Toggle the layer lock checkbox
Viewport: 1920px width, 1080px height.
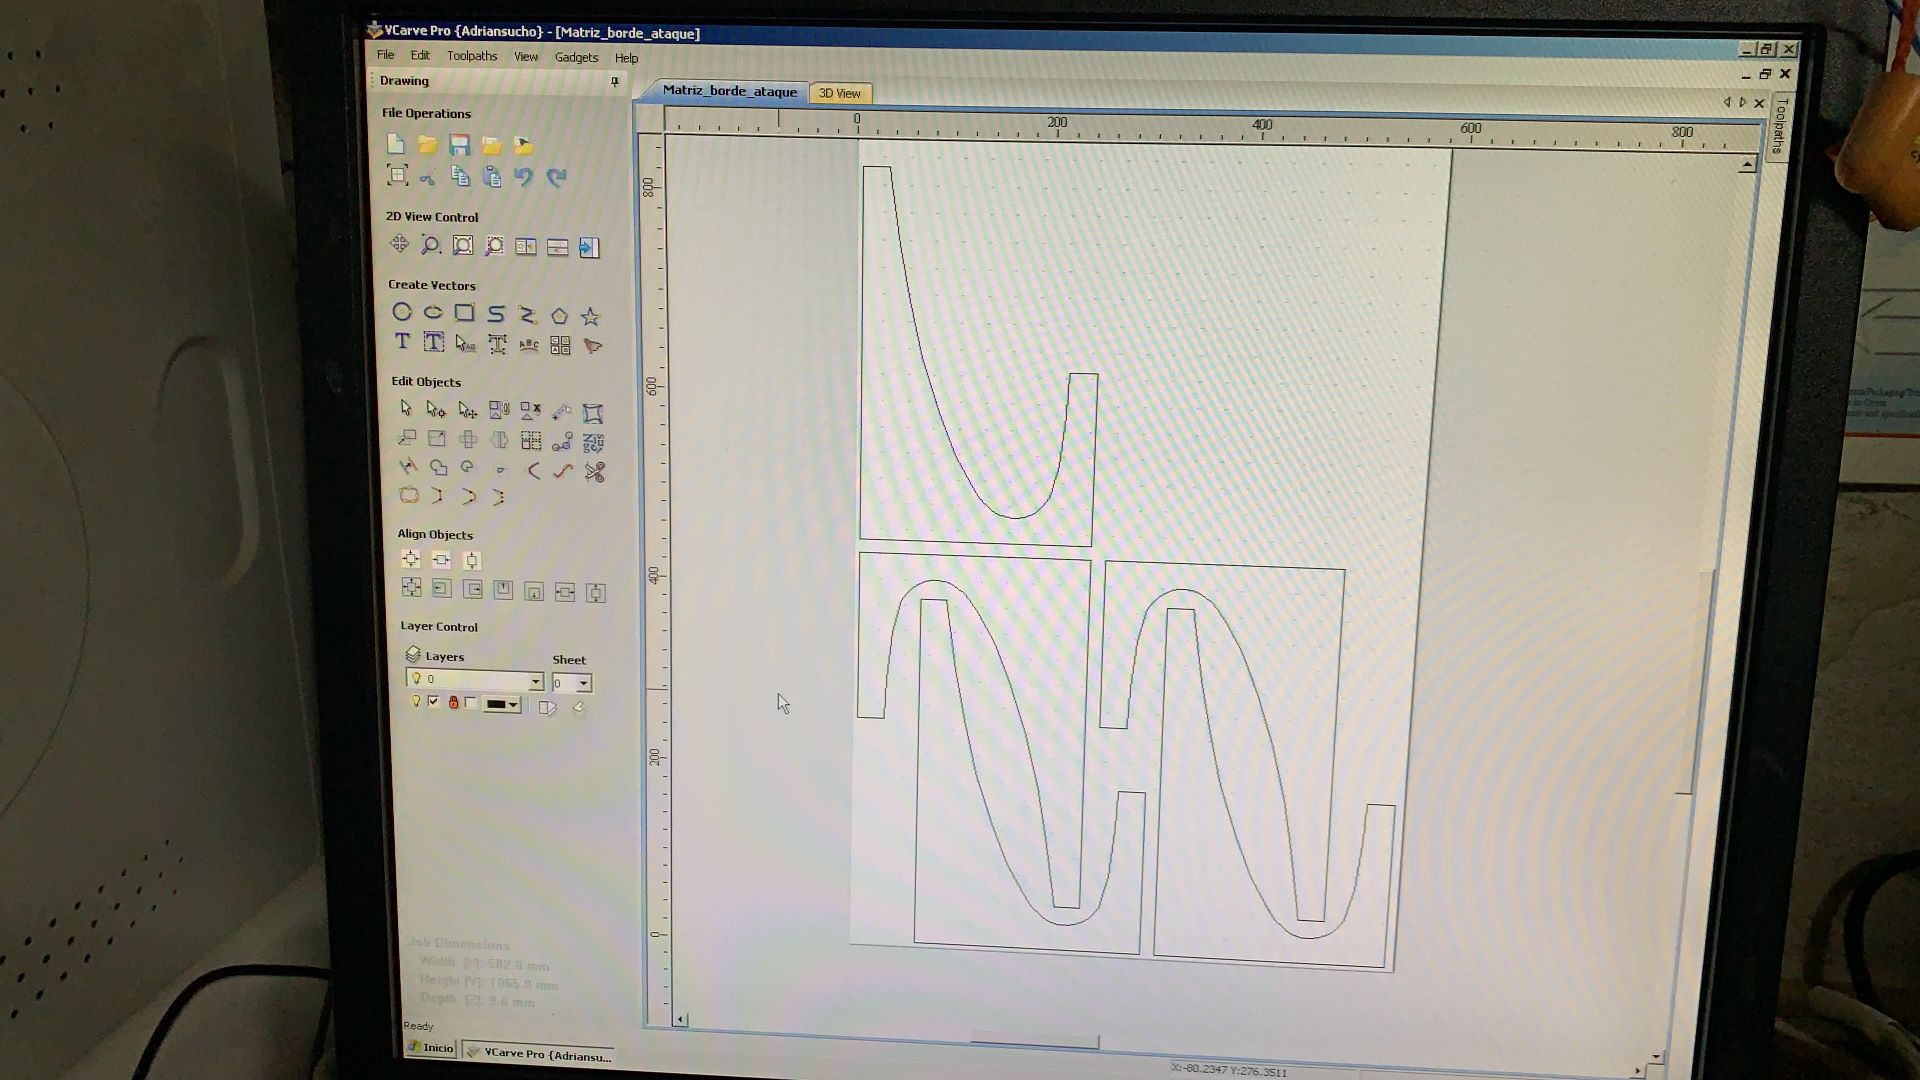471,703
